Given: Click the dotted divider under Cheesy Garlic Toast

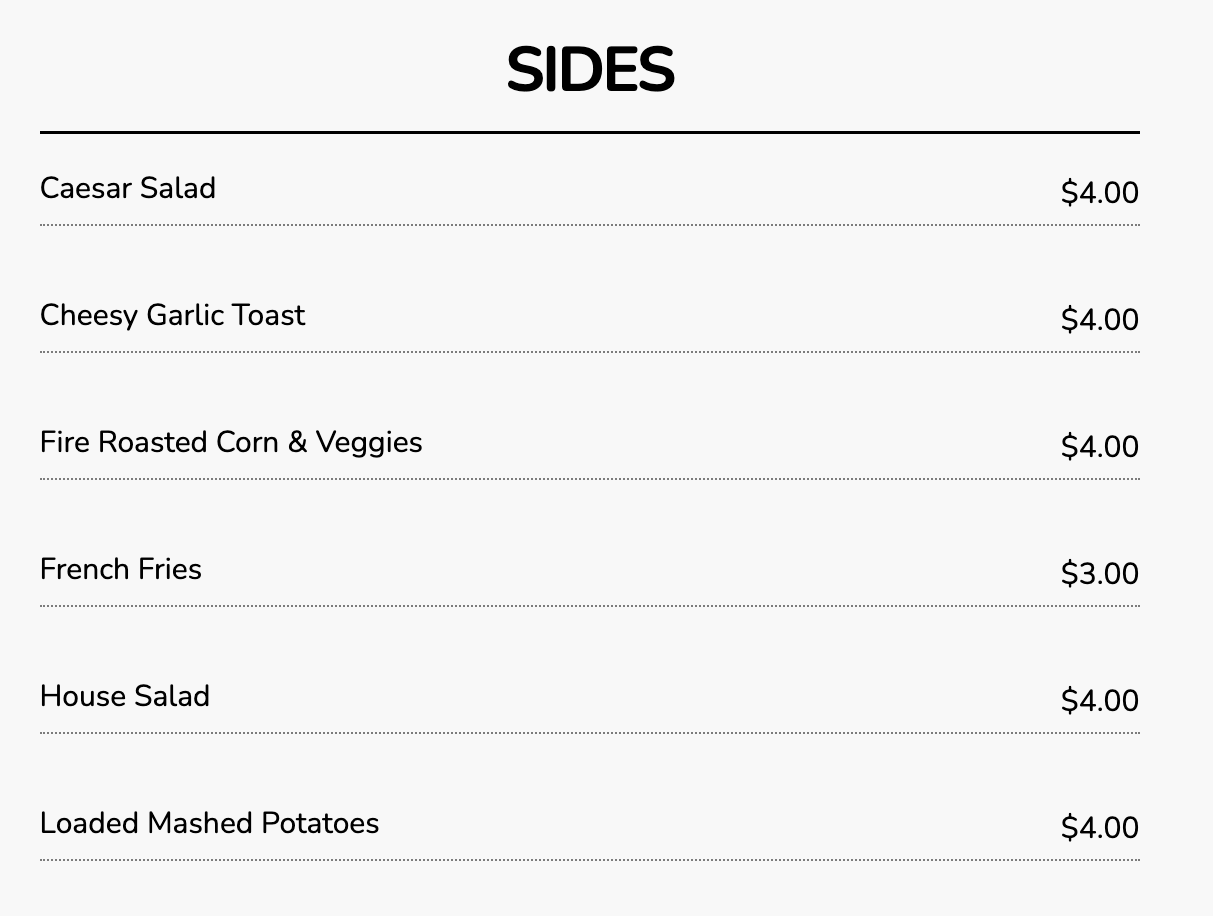Looking at the screenshot, I should pyautogui.click(x=590, y=352).
